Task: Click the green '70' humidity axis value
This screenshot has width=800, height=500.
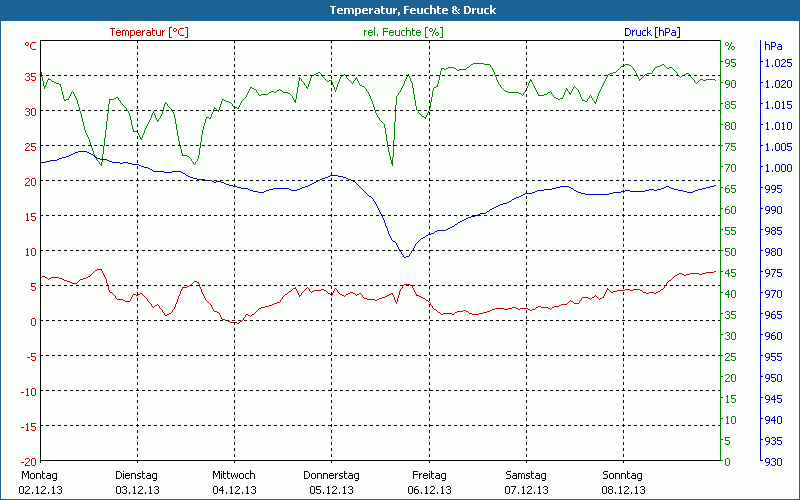Action: tap(731, 168)
